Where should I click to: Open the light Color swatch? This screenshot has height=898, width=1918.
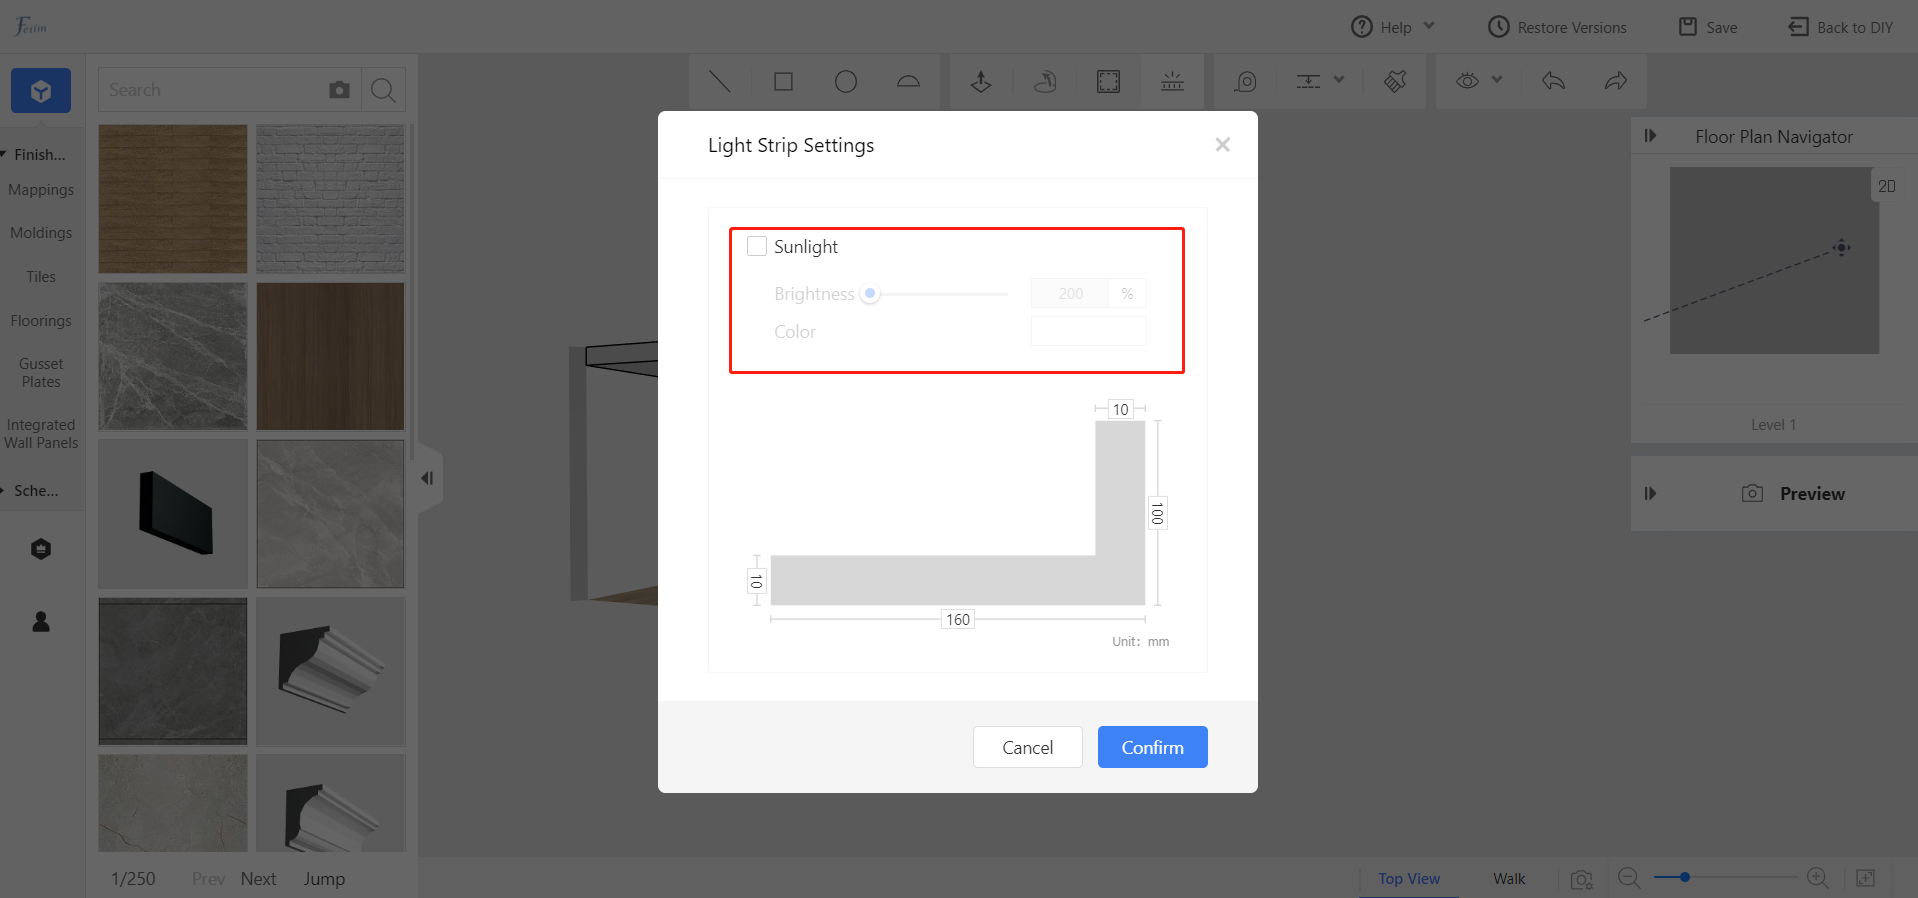coord(1089,332)
